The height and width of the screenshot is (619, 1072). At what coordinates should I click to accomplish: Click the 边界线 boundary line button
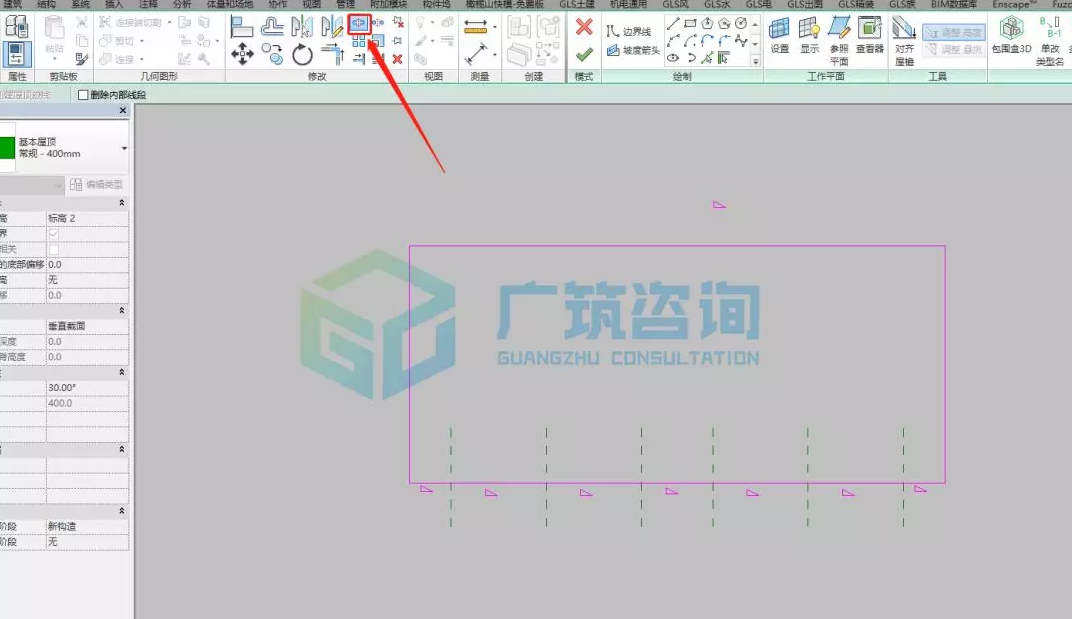629,31
